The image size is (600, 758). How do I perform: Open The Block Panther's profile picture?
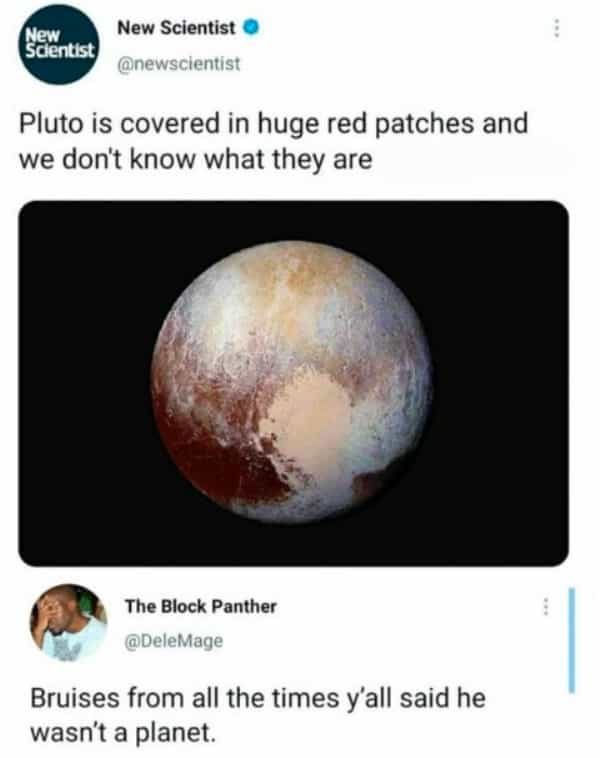click(x=68, y=623)
